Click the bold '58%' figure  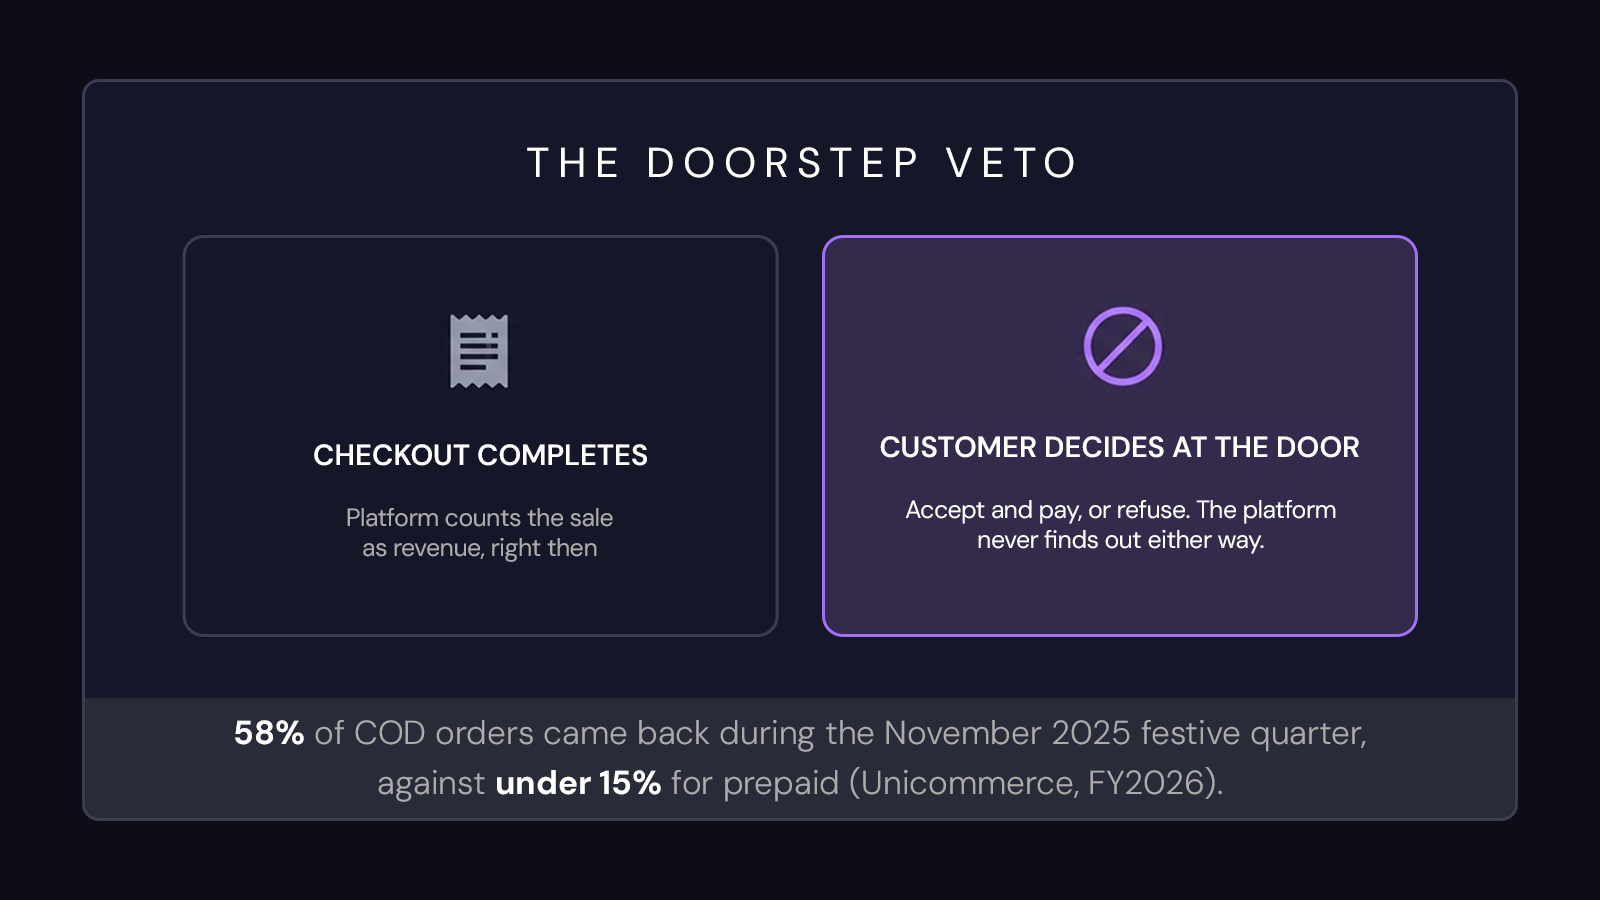[x=269, y=733]
